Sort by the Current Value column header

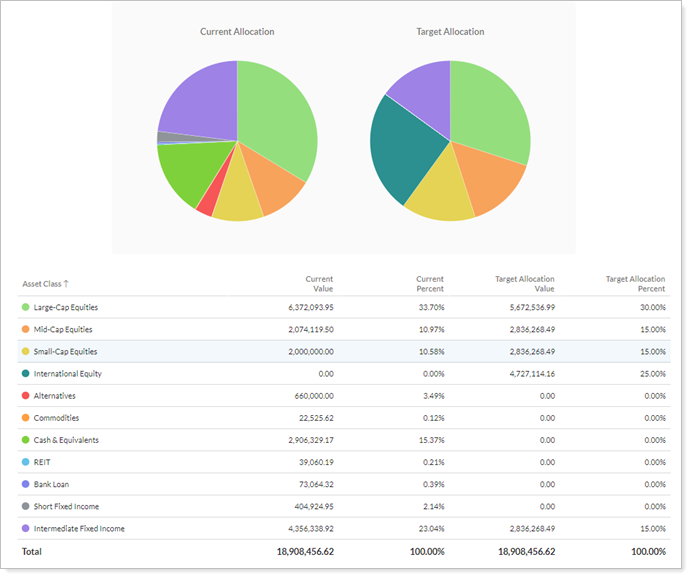(318, 284)
